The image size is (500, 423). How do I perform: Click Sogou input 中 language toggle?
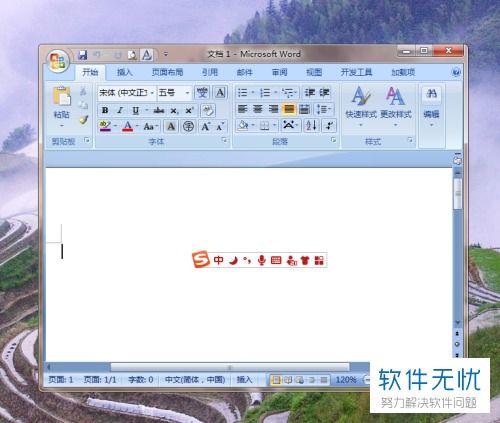[x=218, y=260]
